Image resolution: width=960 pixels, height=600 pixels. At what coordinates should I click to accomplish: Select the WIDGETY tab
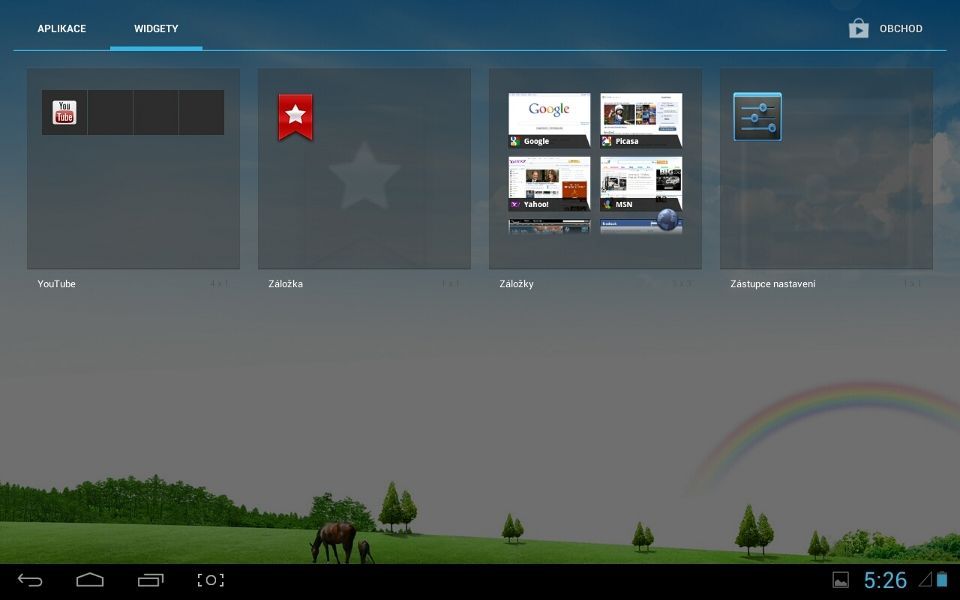[156, 29]
